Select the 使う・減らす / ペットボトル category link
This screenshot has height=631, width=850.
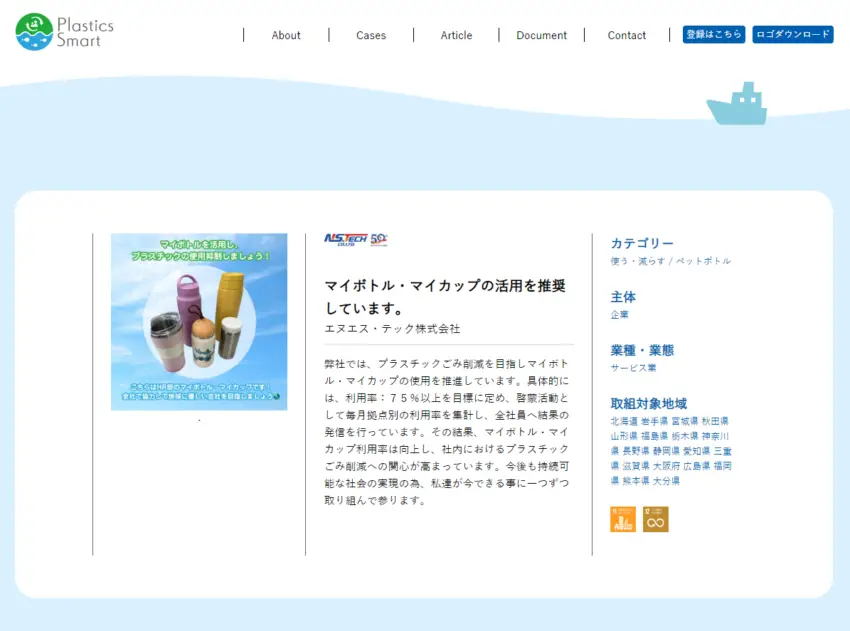pyautogui.click(x=670, y=261)
